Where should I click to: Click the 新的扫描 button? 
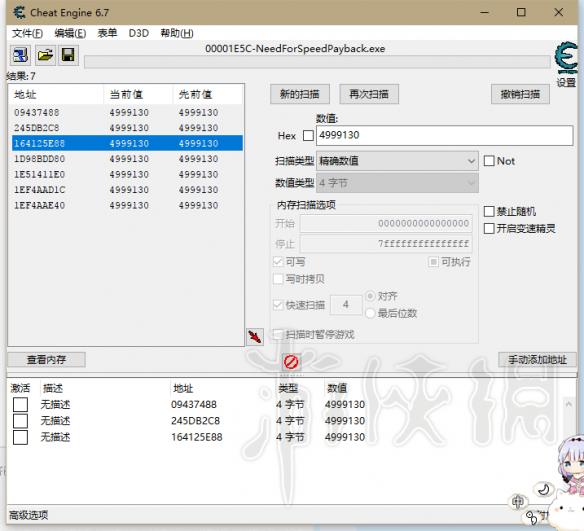pyautogui.click(x=300, y=94)
